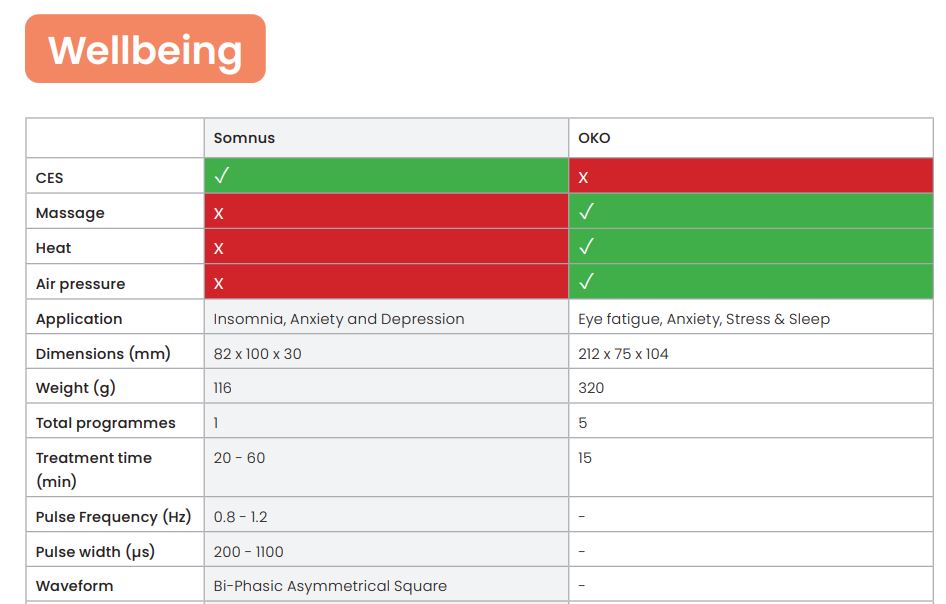Select the Insomnia, Anxiety and Depression text

pos(339,319)
